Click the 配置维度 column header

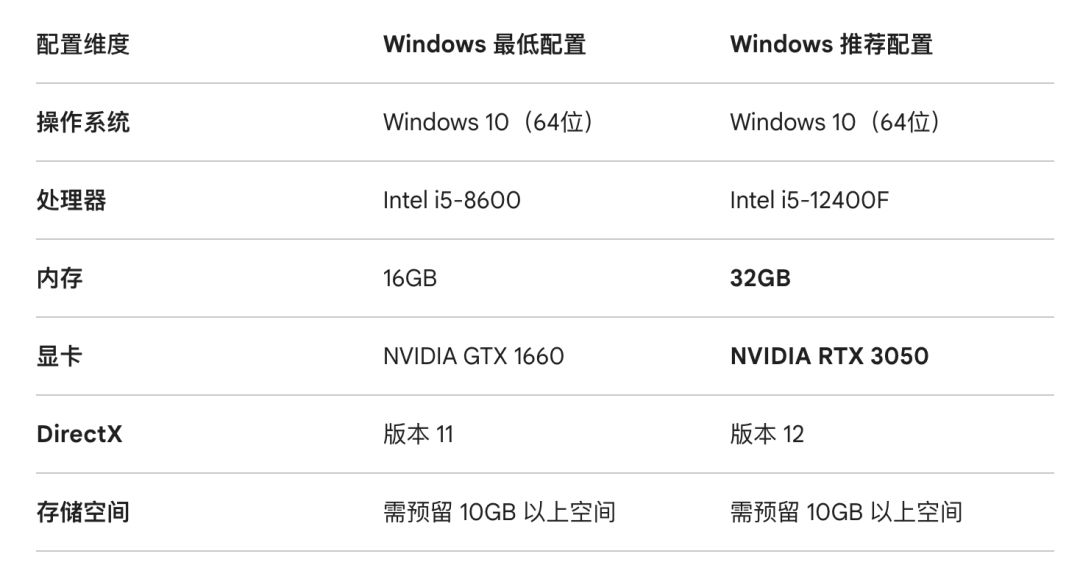coord(83,44)
